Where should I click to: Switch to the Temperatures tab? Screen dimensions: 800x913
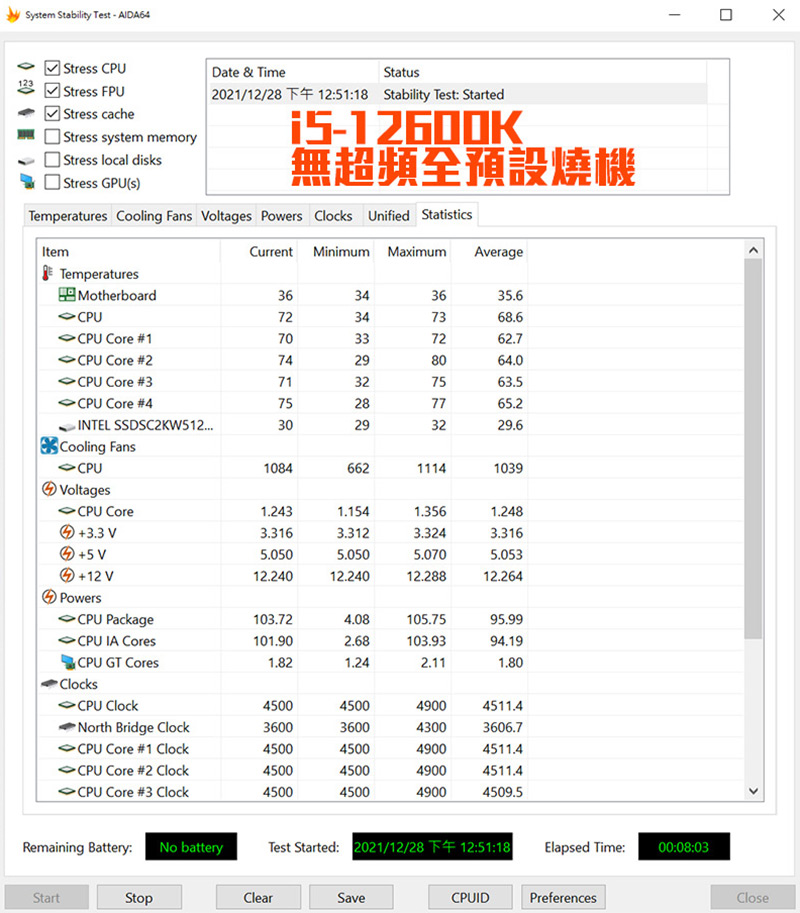(68, 216)
